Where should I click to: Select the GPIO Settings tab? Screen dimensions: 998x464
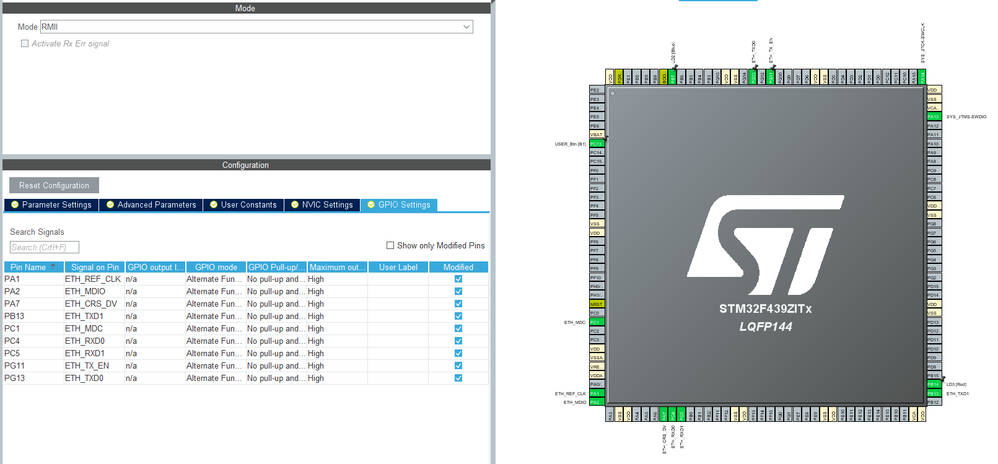[x=398, y=205]
